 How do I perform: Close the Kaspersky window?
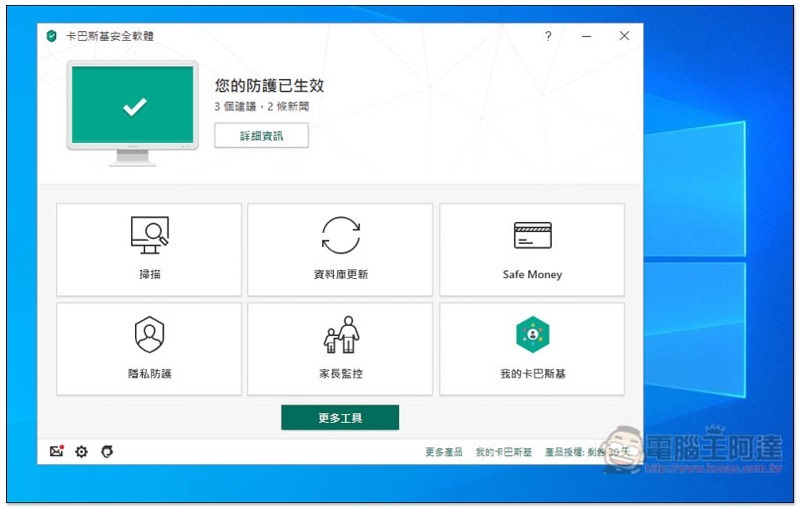624,36
